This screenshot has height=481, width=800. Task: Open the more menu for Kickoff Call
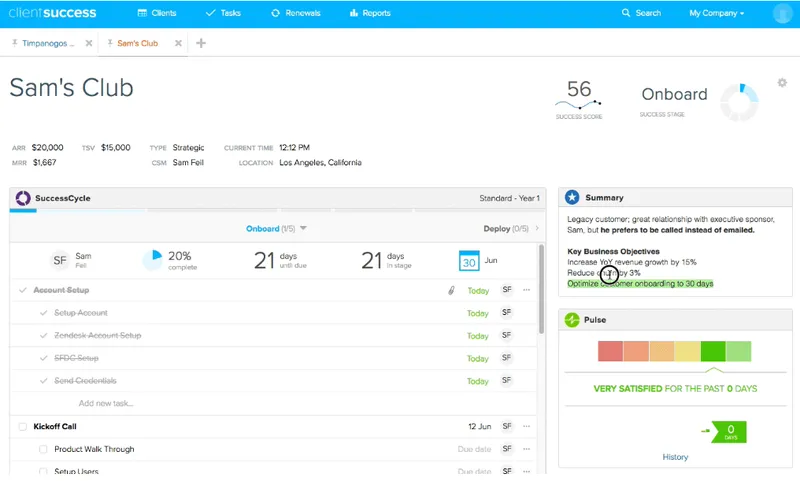tap(527, 426)
